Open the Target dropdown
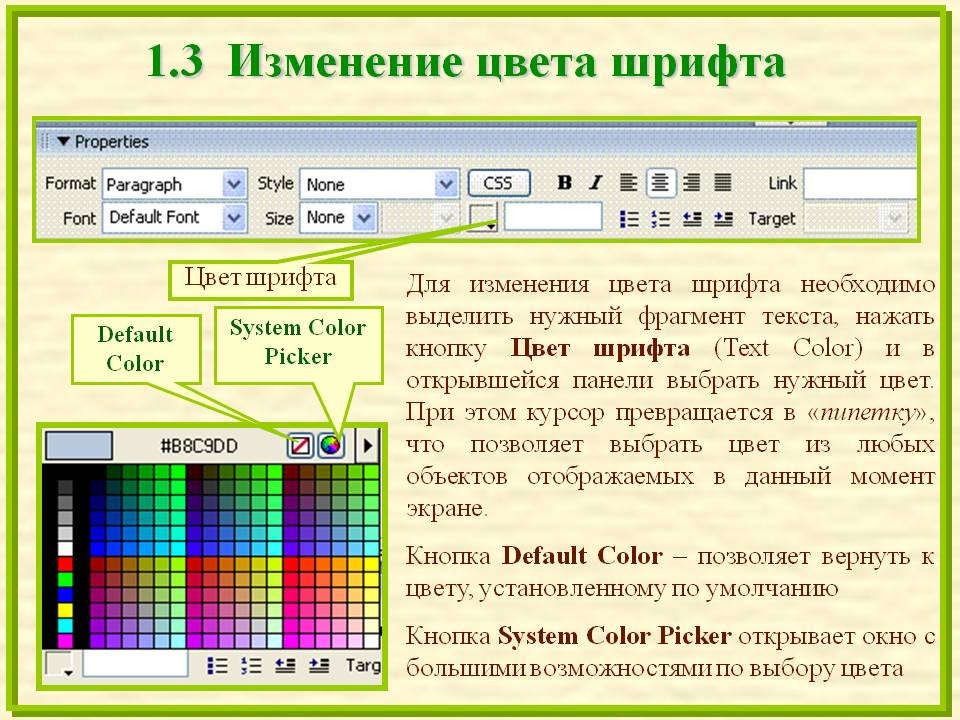 tap(856, 219)
